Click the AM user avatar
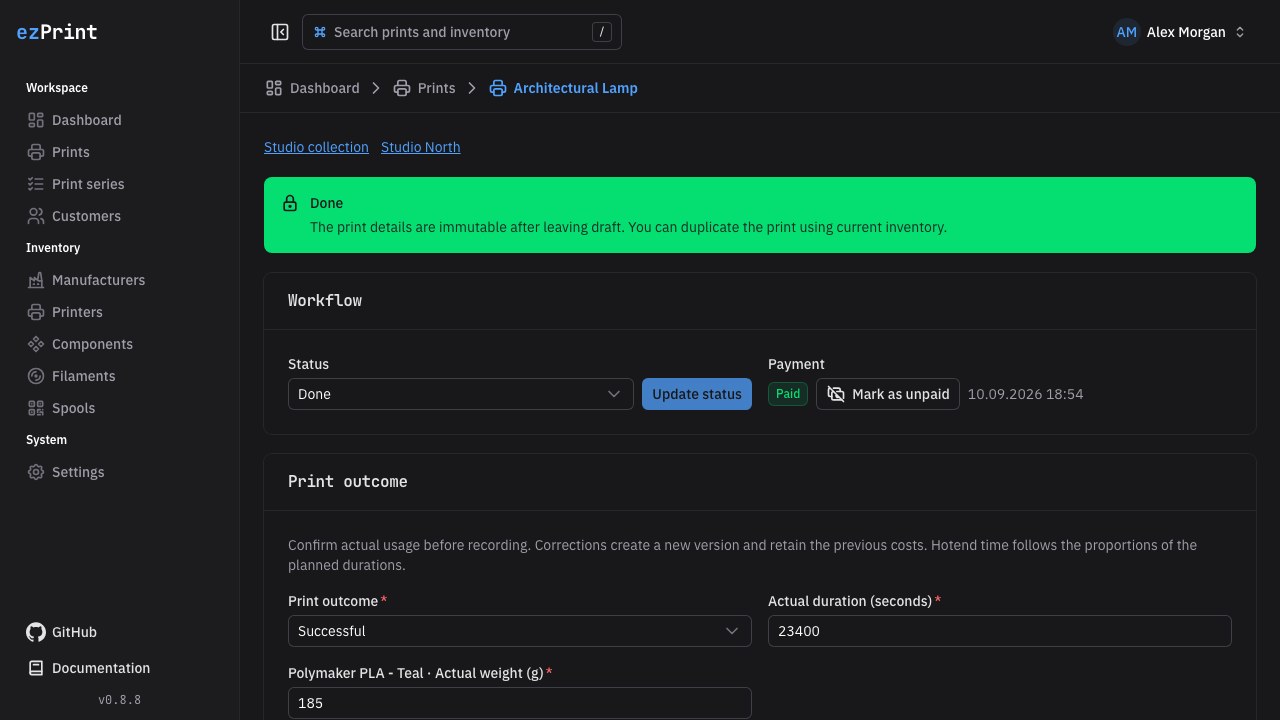1280x720 pixels. (1127, 32)
